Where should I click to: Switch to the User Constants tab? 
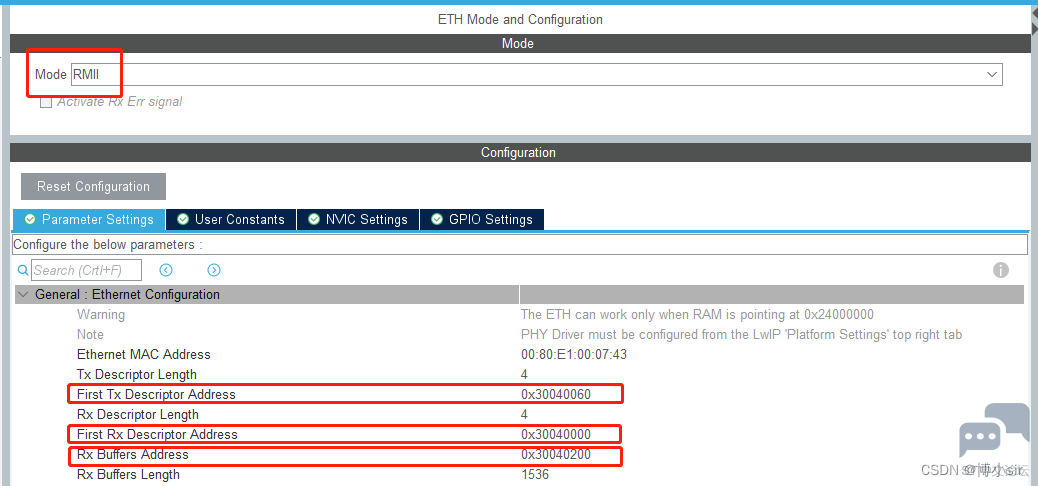[x=230, y=219]
